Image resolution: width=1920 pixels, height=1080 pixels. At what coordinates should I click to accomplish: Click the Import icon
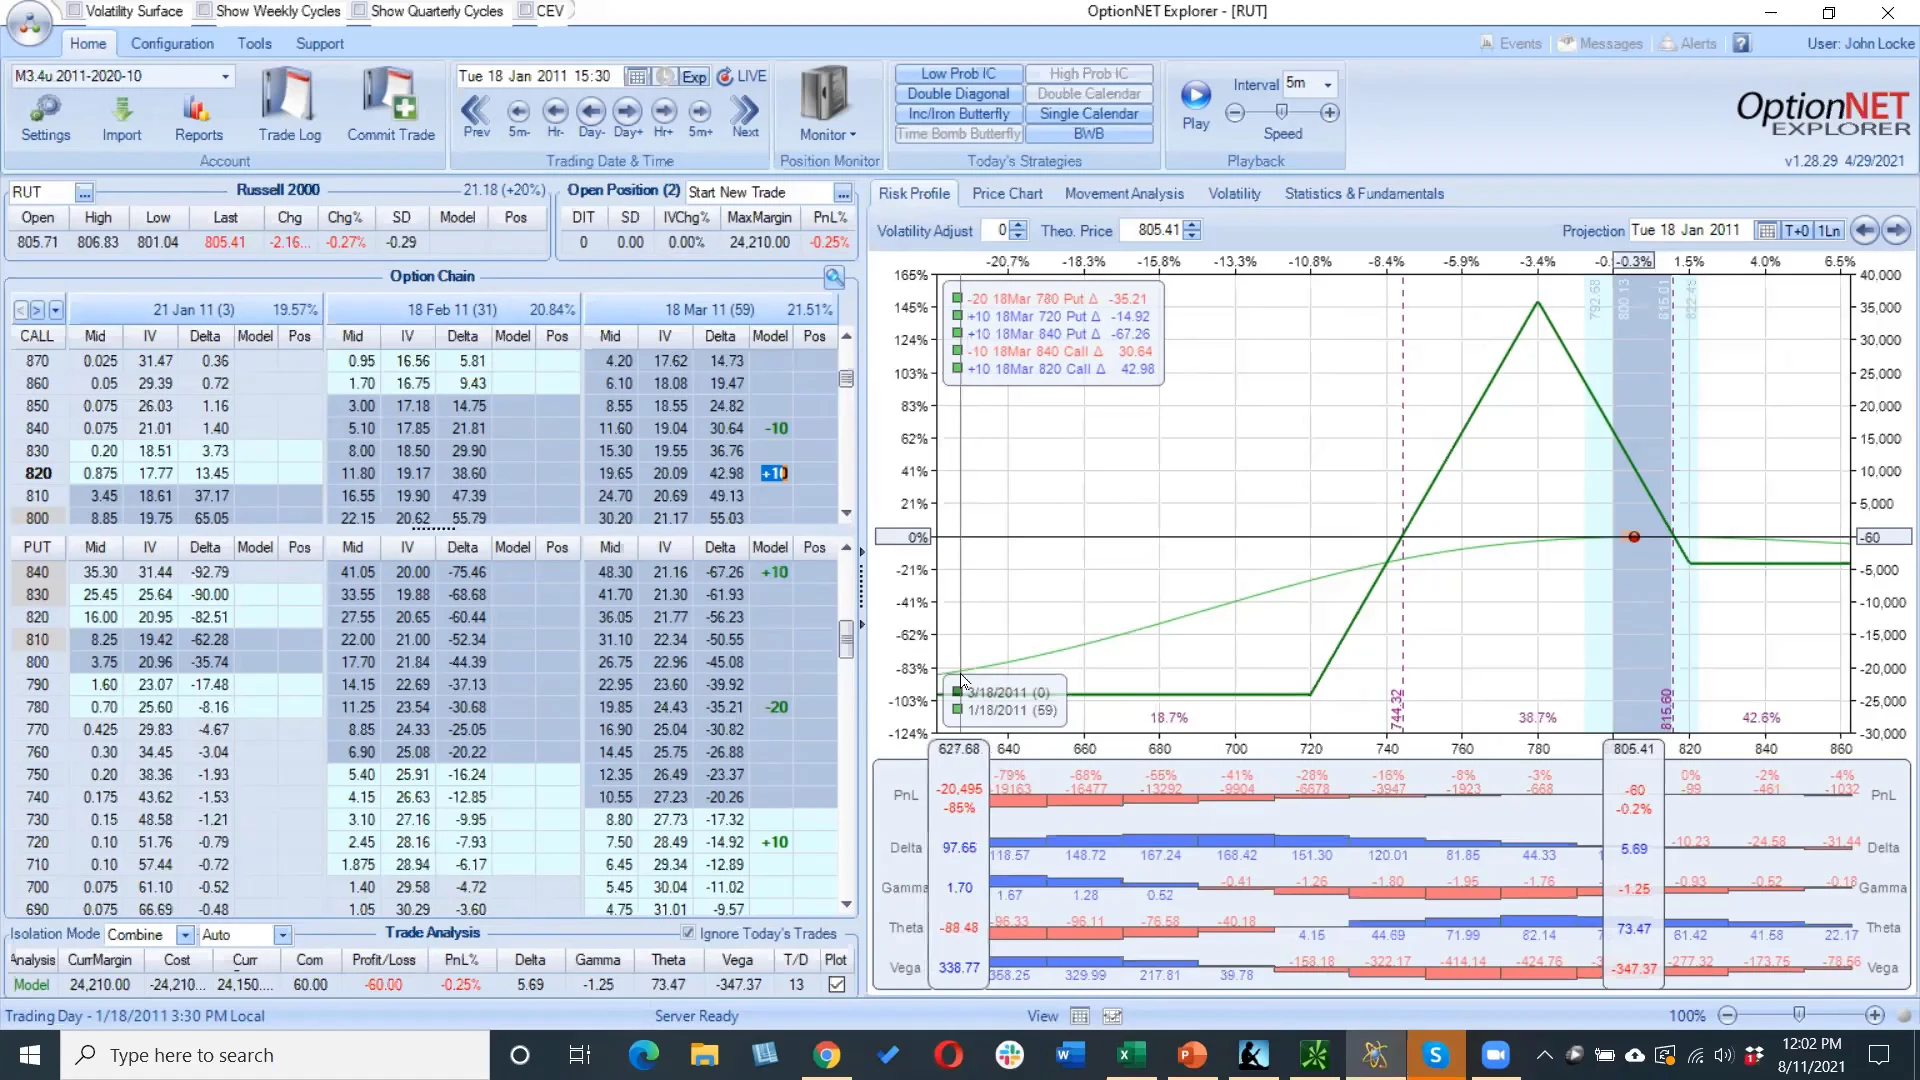[122, 118]
